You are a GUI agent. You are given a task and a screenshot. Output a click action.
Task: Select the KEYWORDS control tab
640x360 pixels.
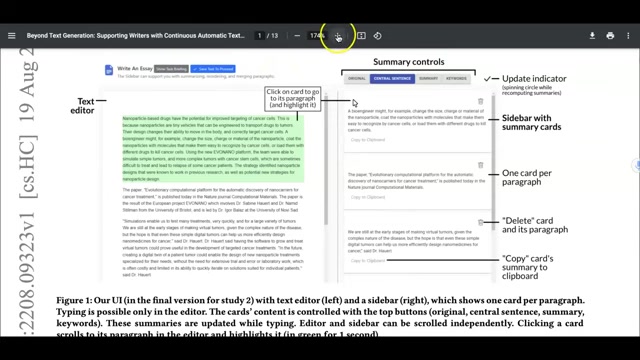[456, 78]
